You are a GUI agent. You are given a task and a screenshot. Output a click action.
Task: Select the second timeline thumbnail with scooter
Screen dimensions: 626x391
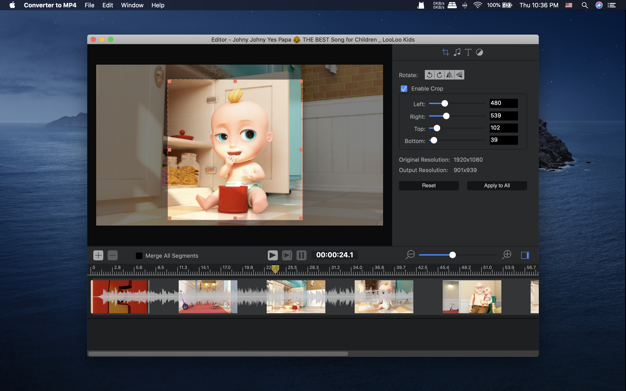click(208, 296)
